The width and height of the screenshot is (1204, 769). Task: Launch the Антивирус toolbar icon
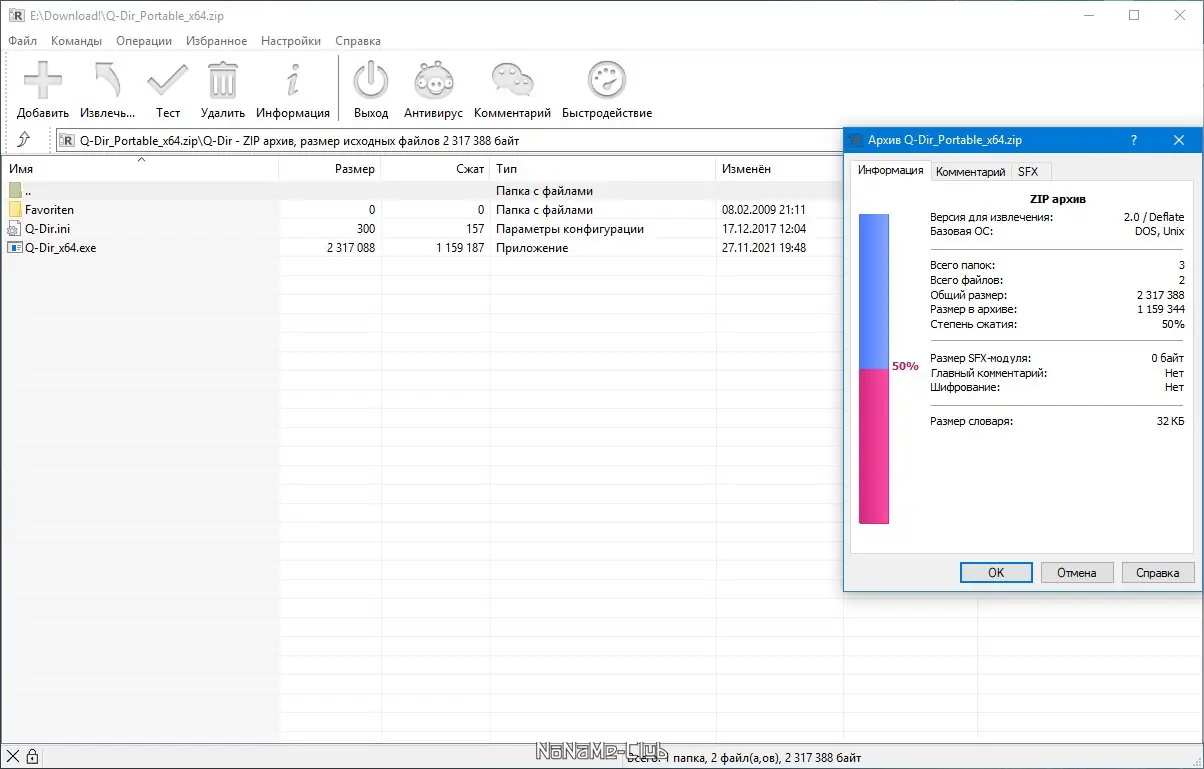(x=433, y=80)
